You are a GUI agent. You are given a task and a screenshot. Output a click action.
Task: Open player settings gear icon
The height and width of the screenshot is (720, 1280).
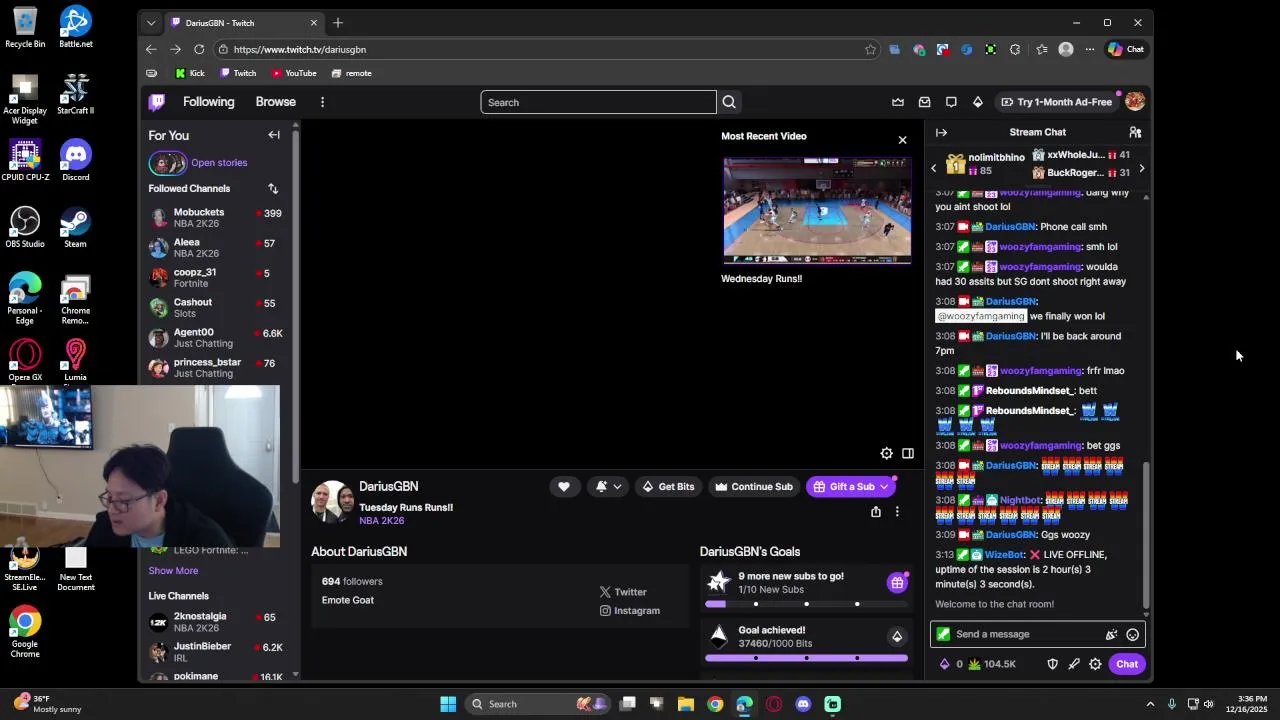coord(886,453)
